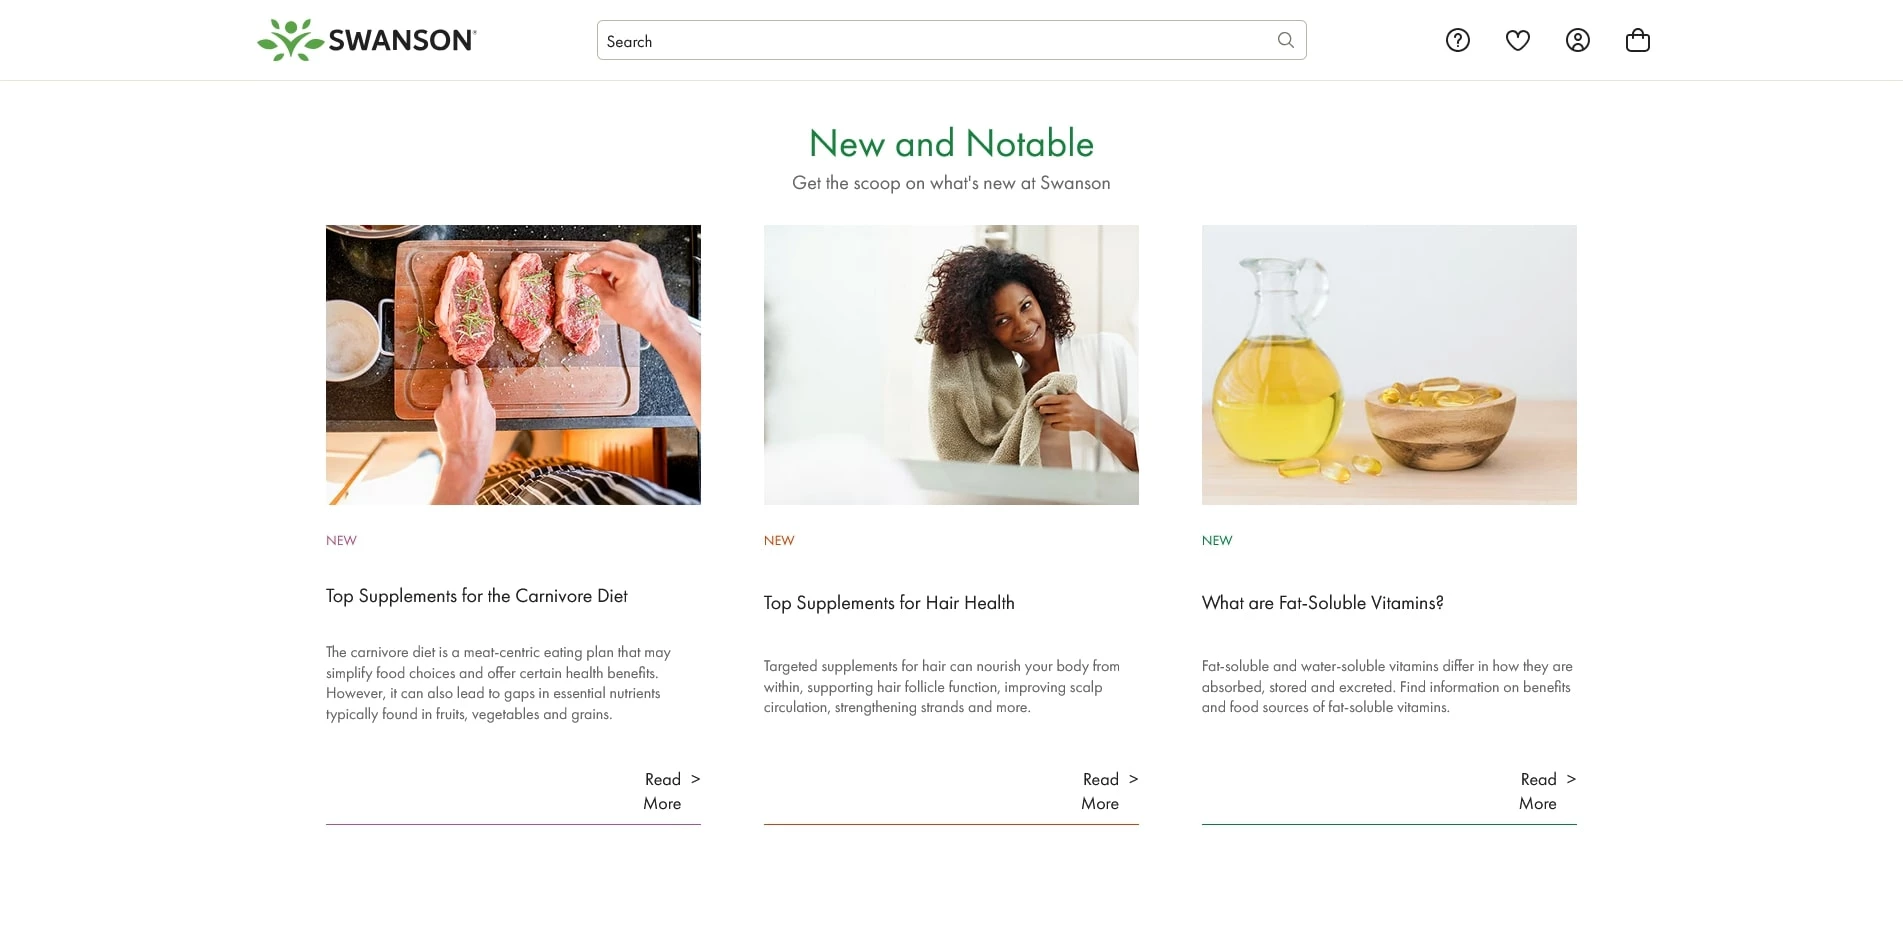Image resolution: width=1903 pixels, height=927 pixels.
Task: Click Read More under Carnivore Diet article
Action: pyautogui.click(x=662, y=791)
